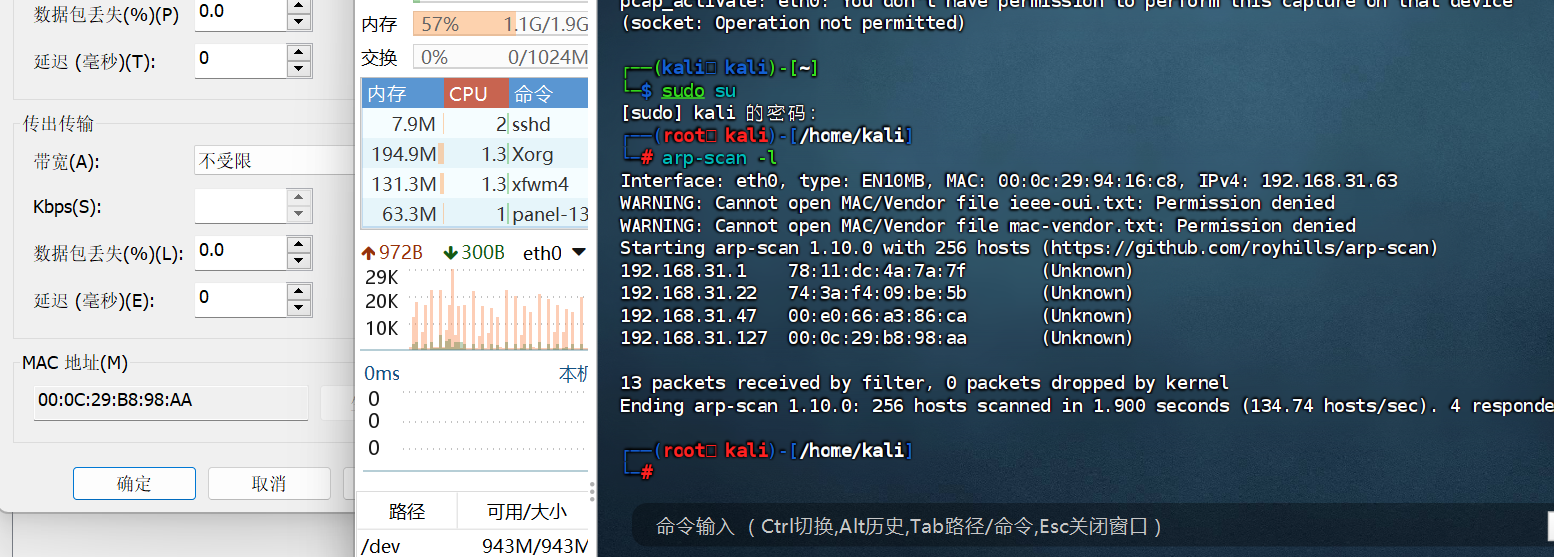The height and width of the screenshot is (557, 1554).
Task: Select the Xorg process row
Action: pyautogui.click(x=474, y=154)
